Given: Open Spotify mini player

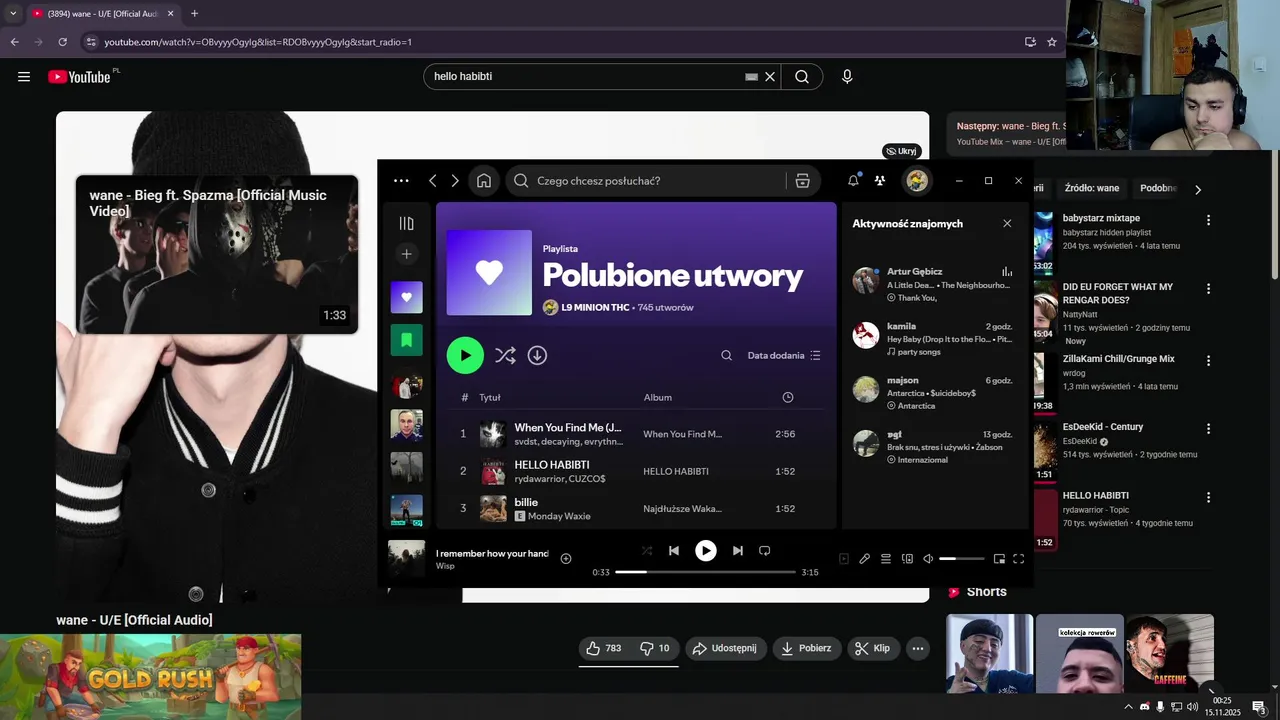Looking at the screenshot, I should coord(999,559).
